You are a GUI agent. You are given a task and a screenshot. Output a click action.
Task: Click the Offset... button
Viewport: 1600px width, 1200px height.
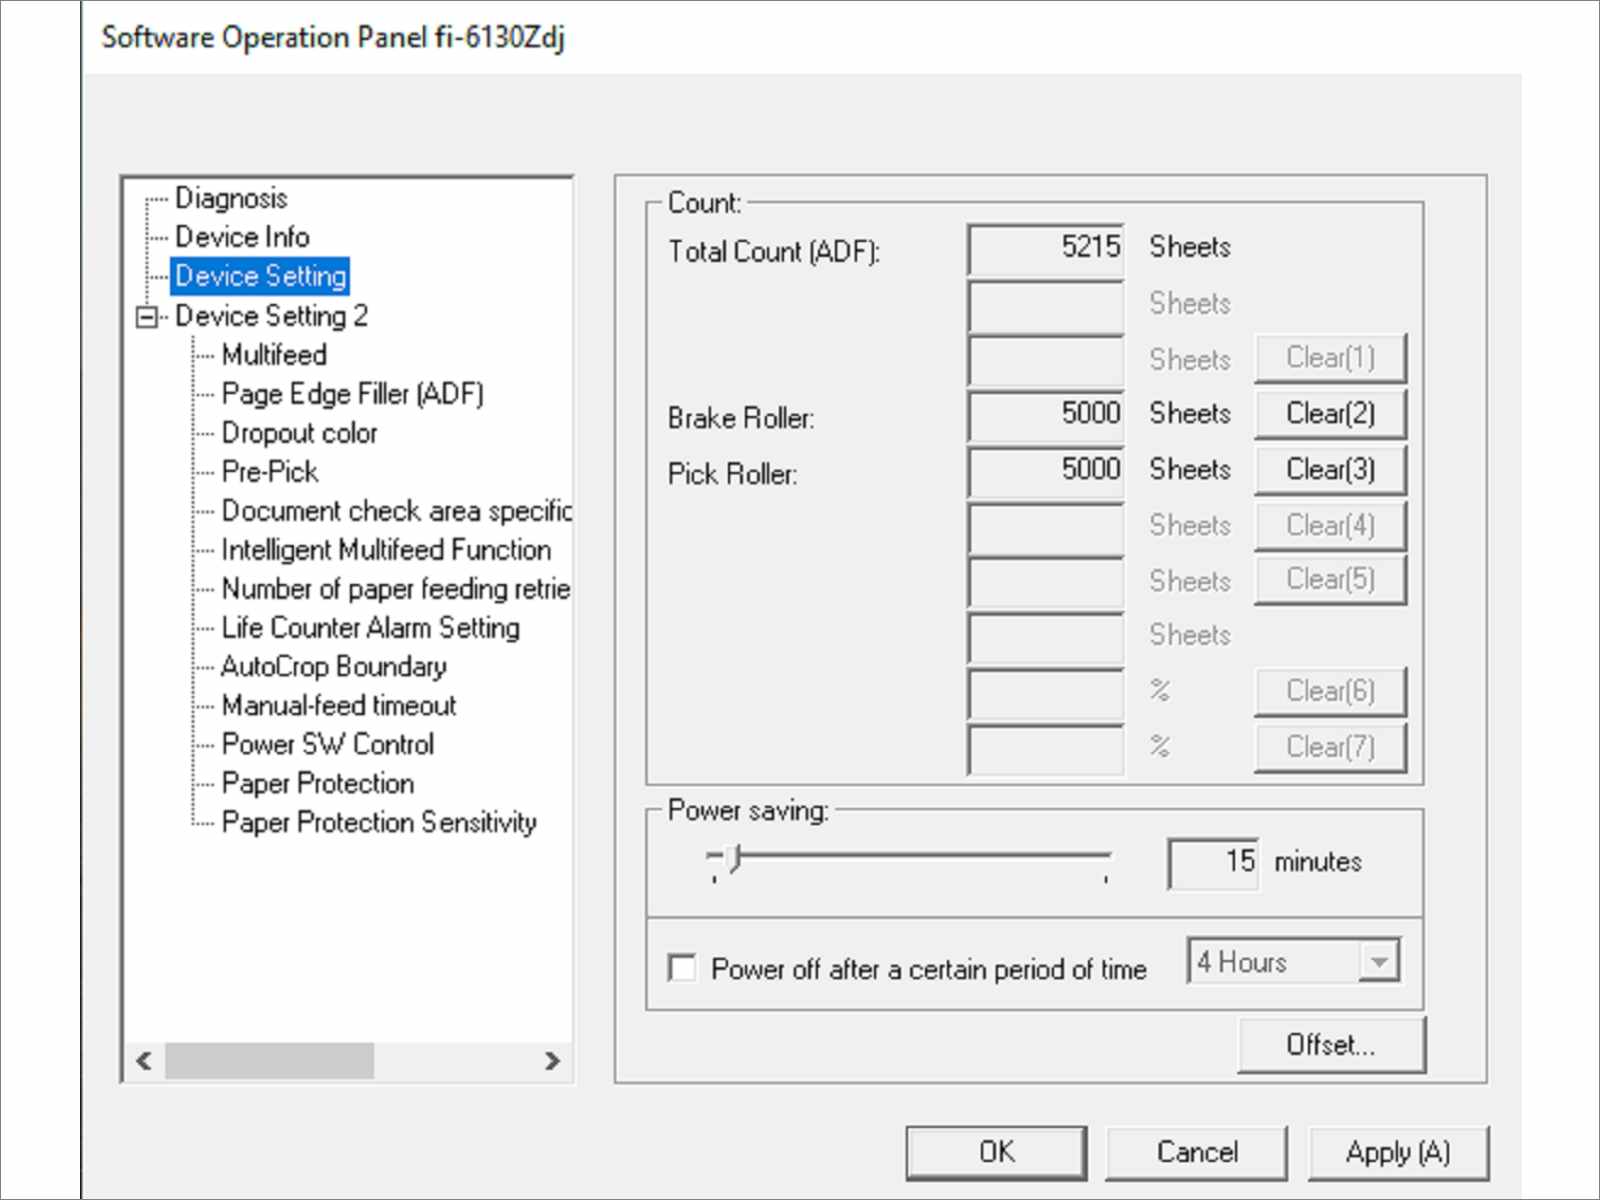(x=1331, y=1045)
